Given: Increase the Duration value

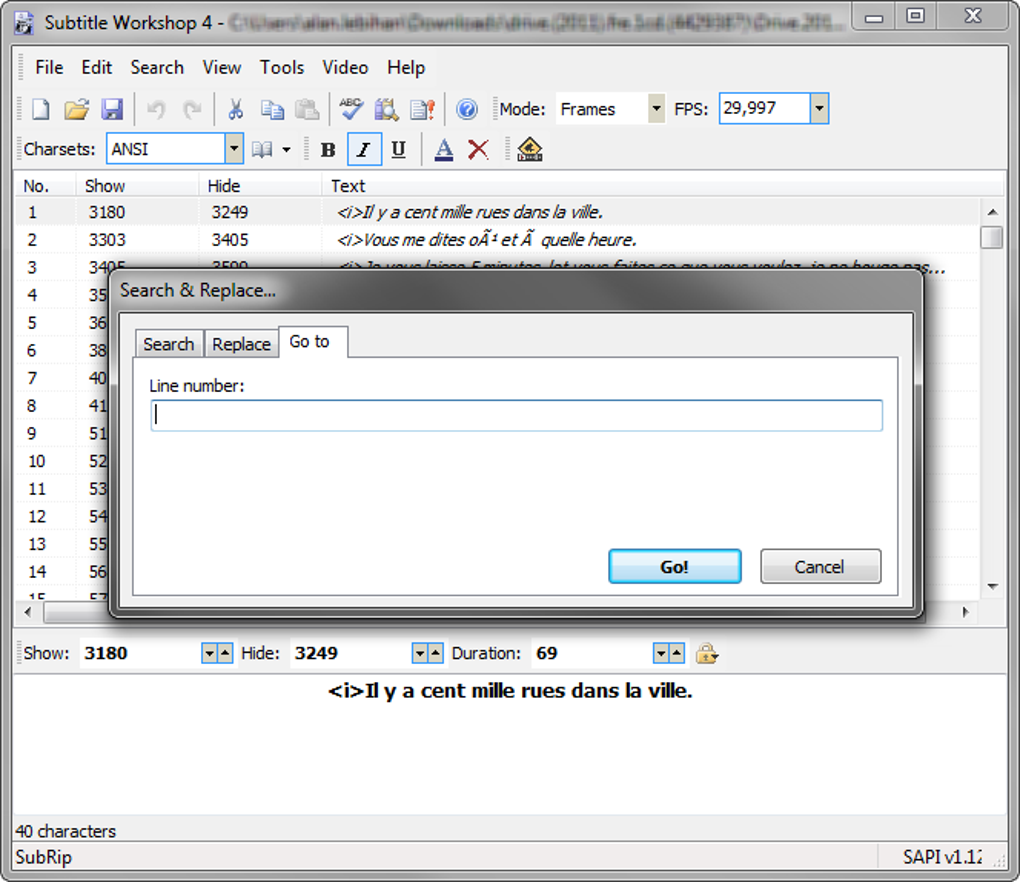Looking at the screenshot, I should click(x=677, y=653).
